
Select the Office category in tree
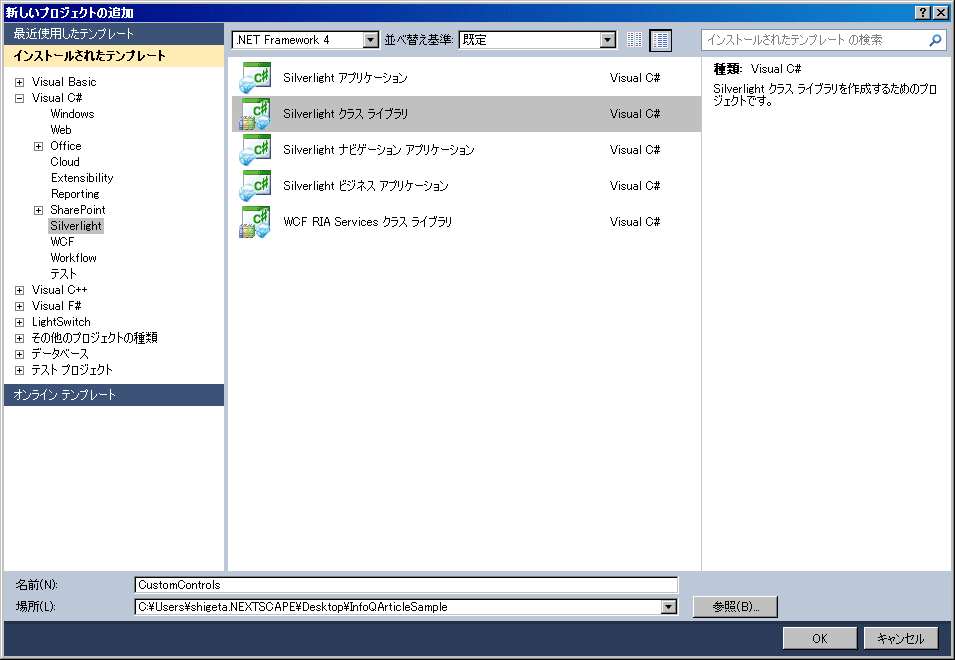tap(66, 146)
